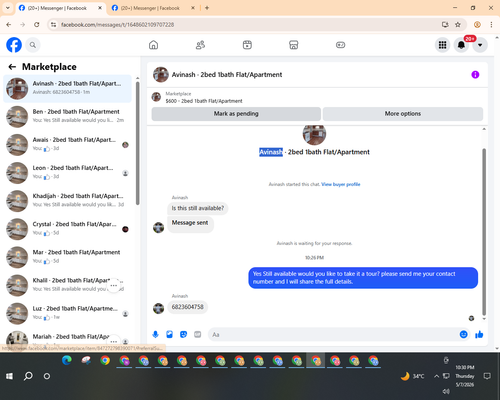Open the Windows Start menu
This screenshot has width=500, height=400.
point(9,376)
